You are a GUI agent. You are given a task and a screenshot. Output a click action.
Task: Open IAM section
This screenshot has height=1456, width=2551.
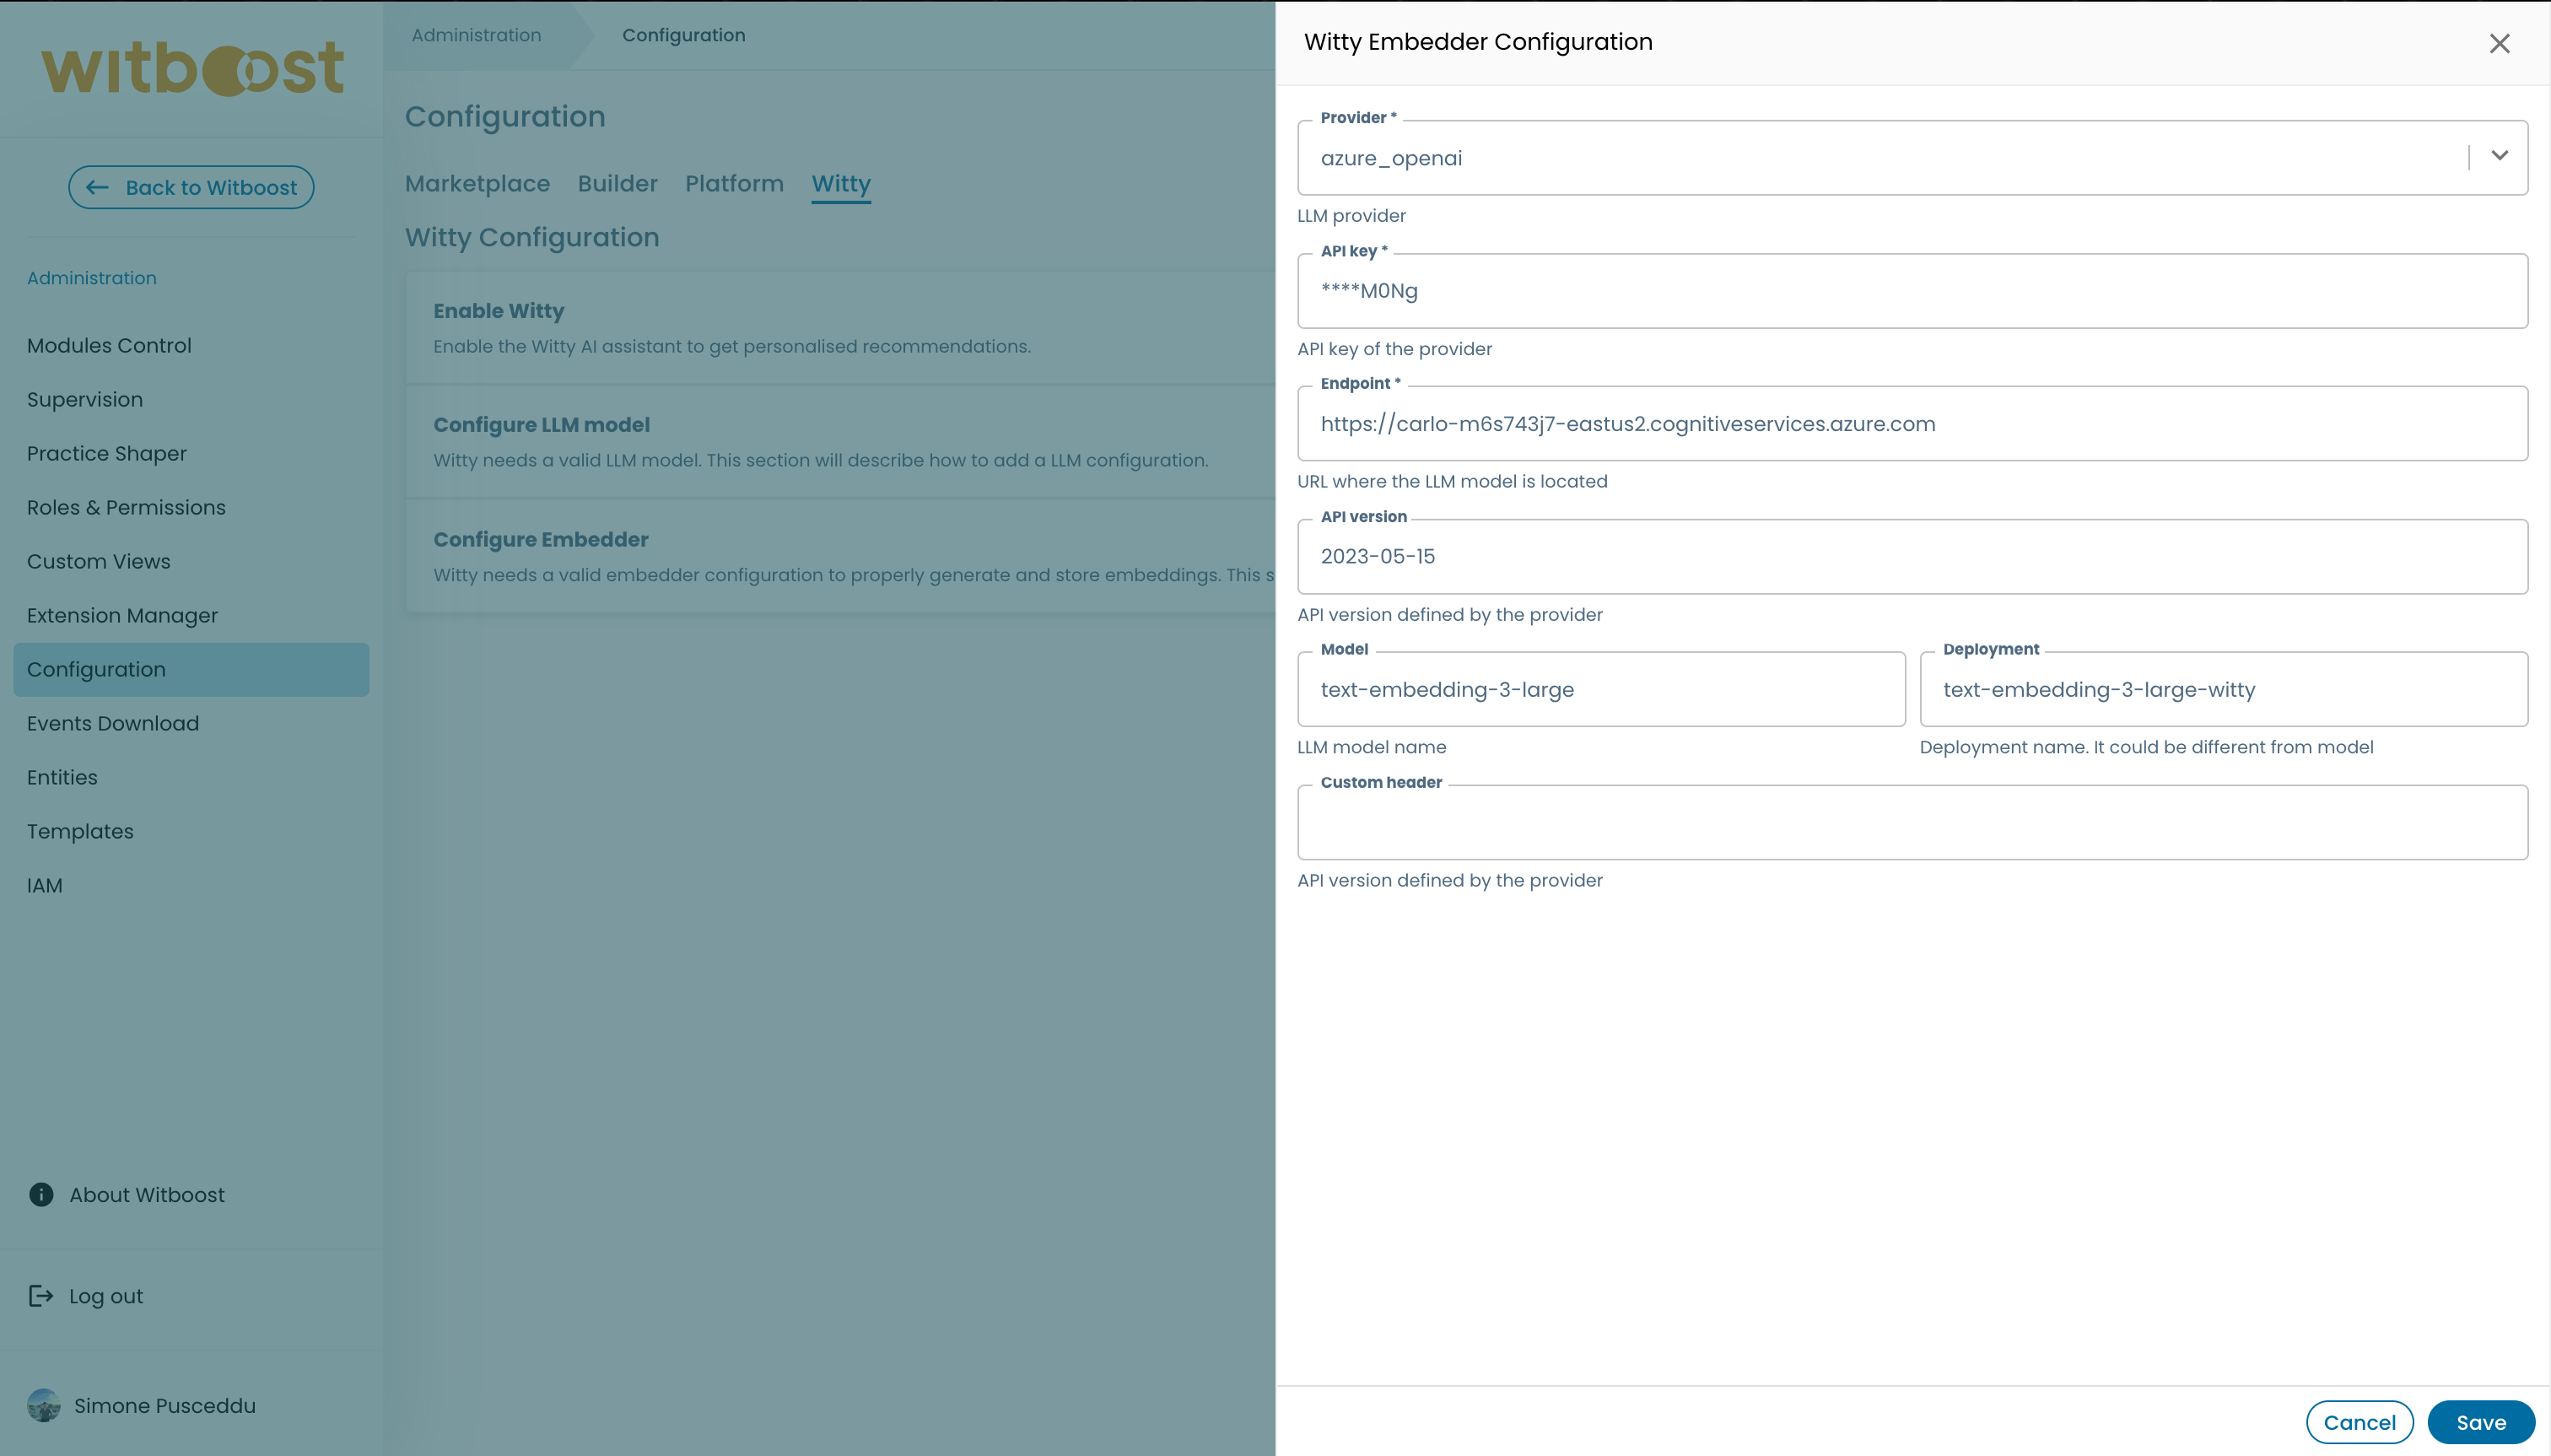(191, 885)
